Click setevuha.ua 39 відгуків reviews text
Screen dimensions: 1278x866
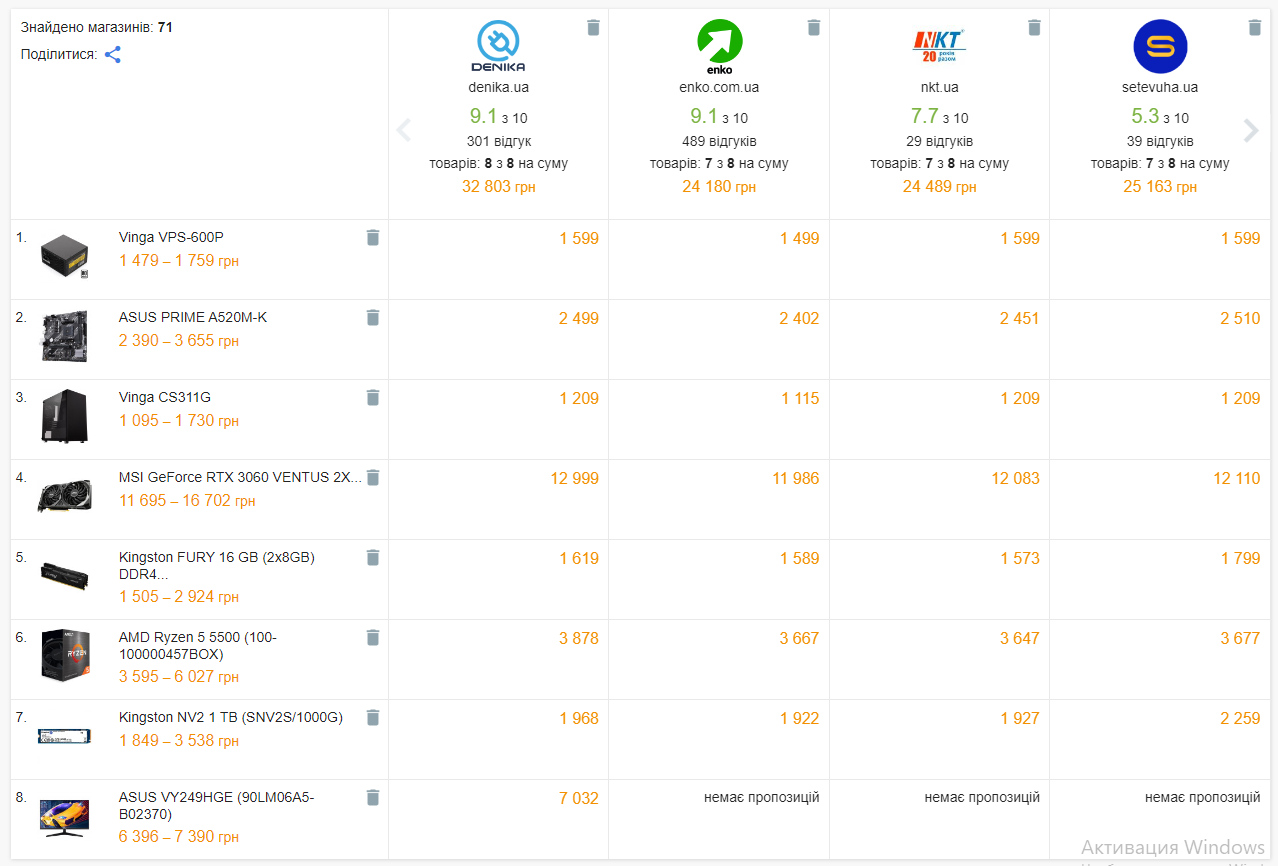coord(1160,141)
